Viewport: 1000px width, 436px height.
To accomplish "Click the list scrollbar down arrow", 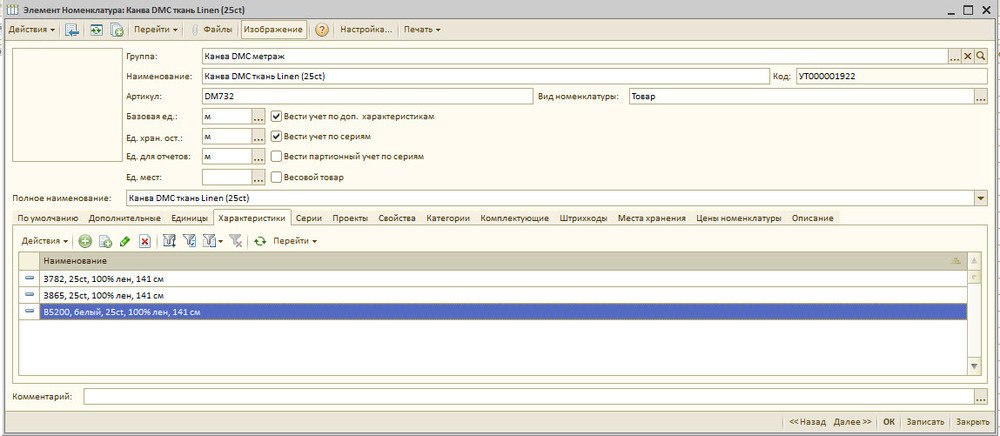I will coord(974,367).
